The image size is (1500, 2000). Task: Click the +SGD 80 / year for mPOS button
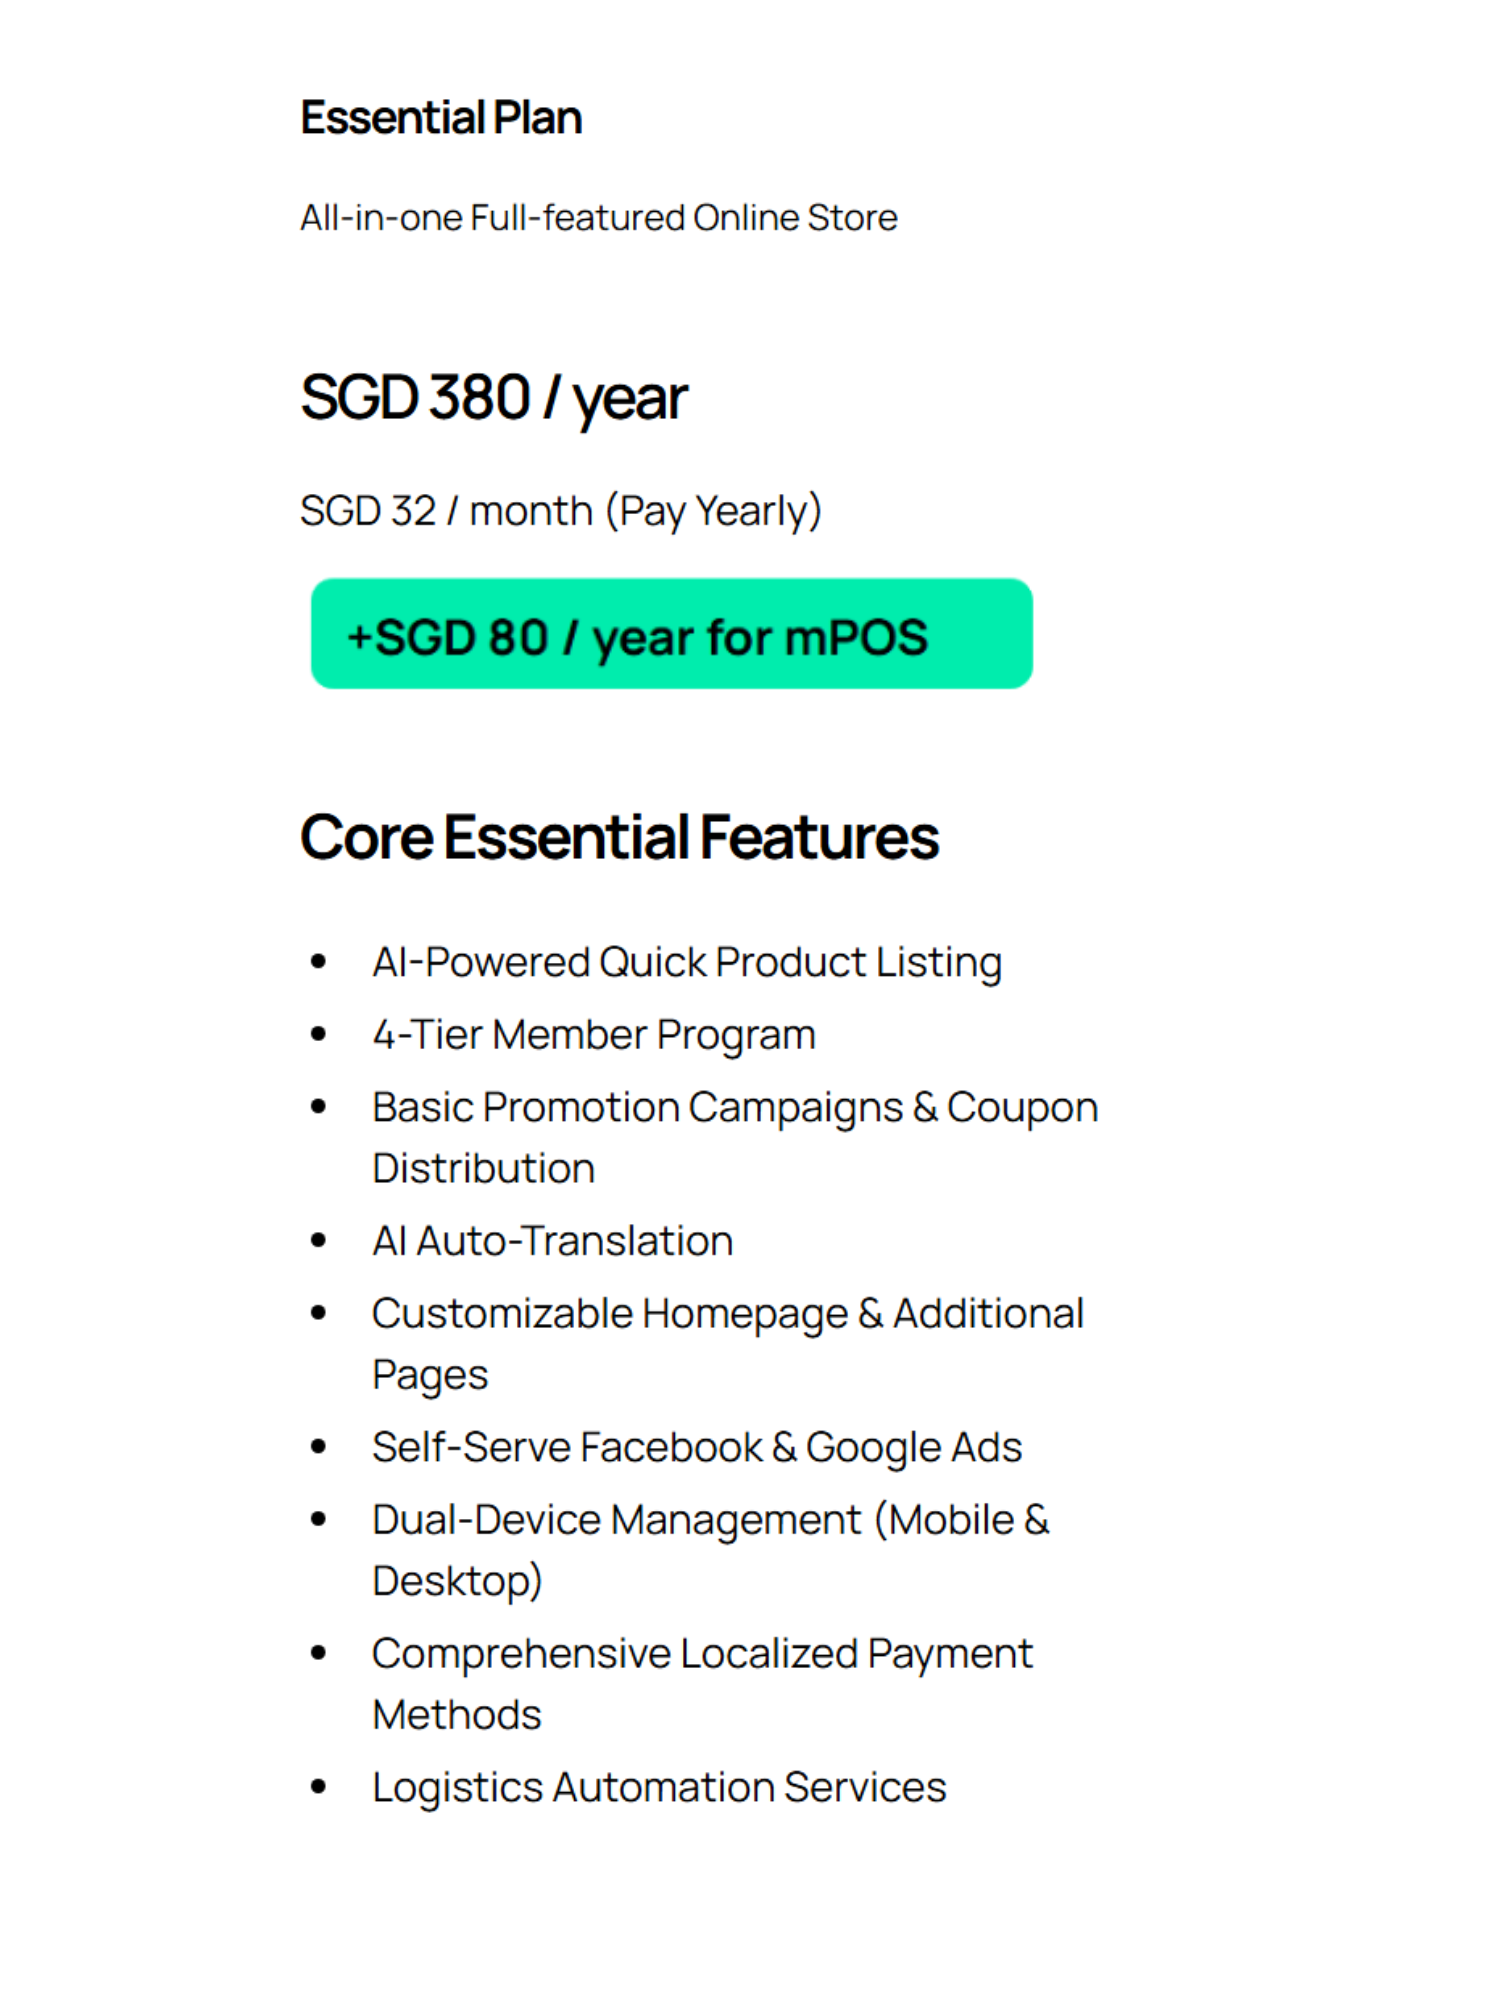tap(671, 633)
